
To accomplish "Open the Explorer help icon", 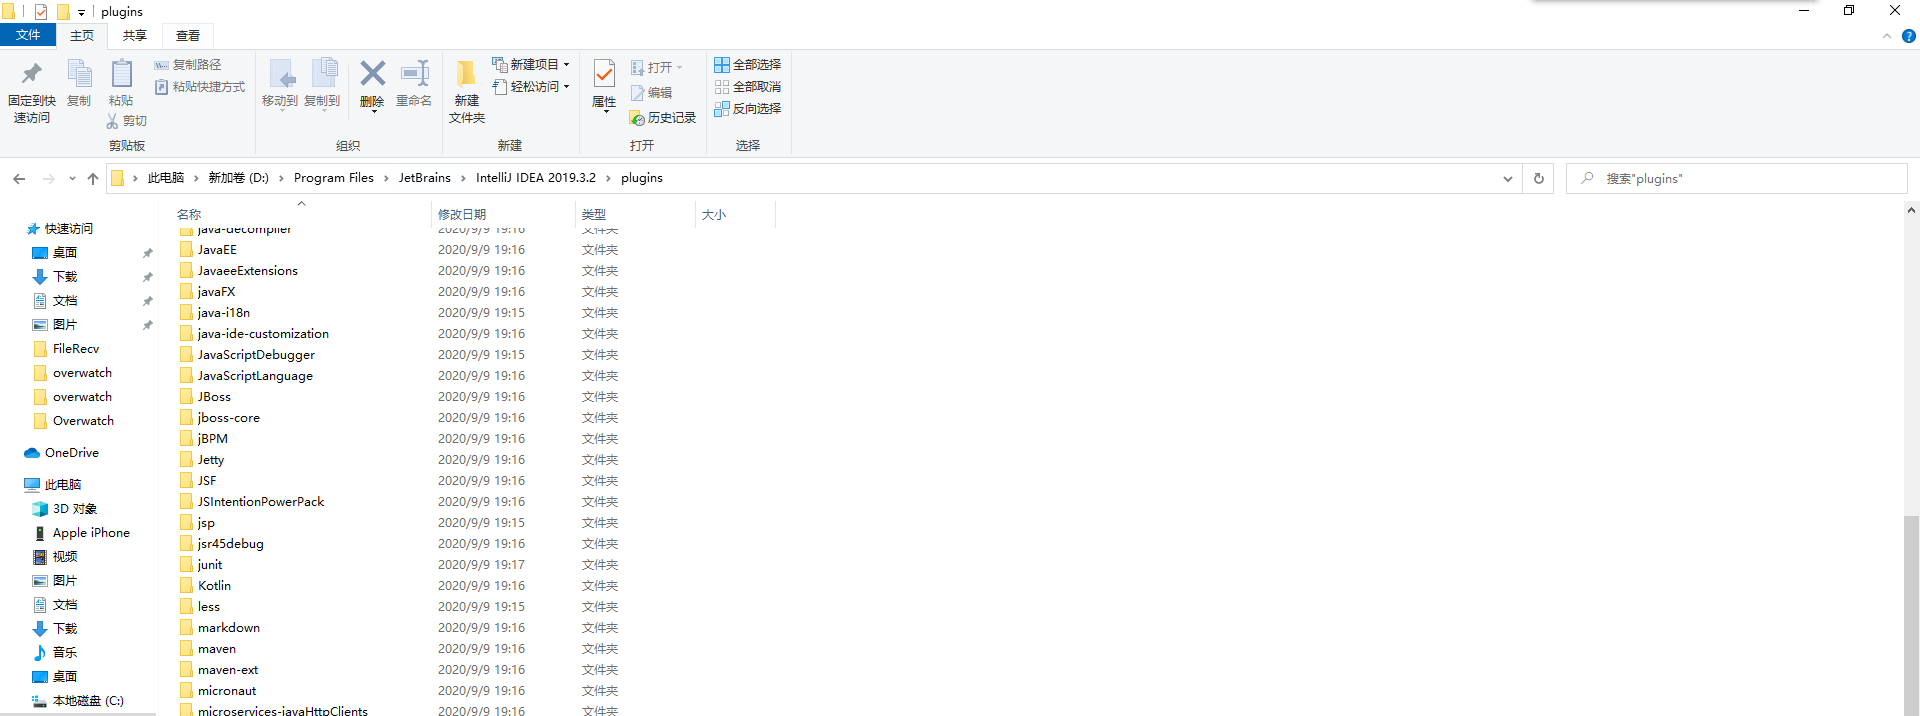I will tap(1908, 36).
